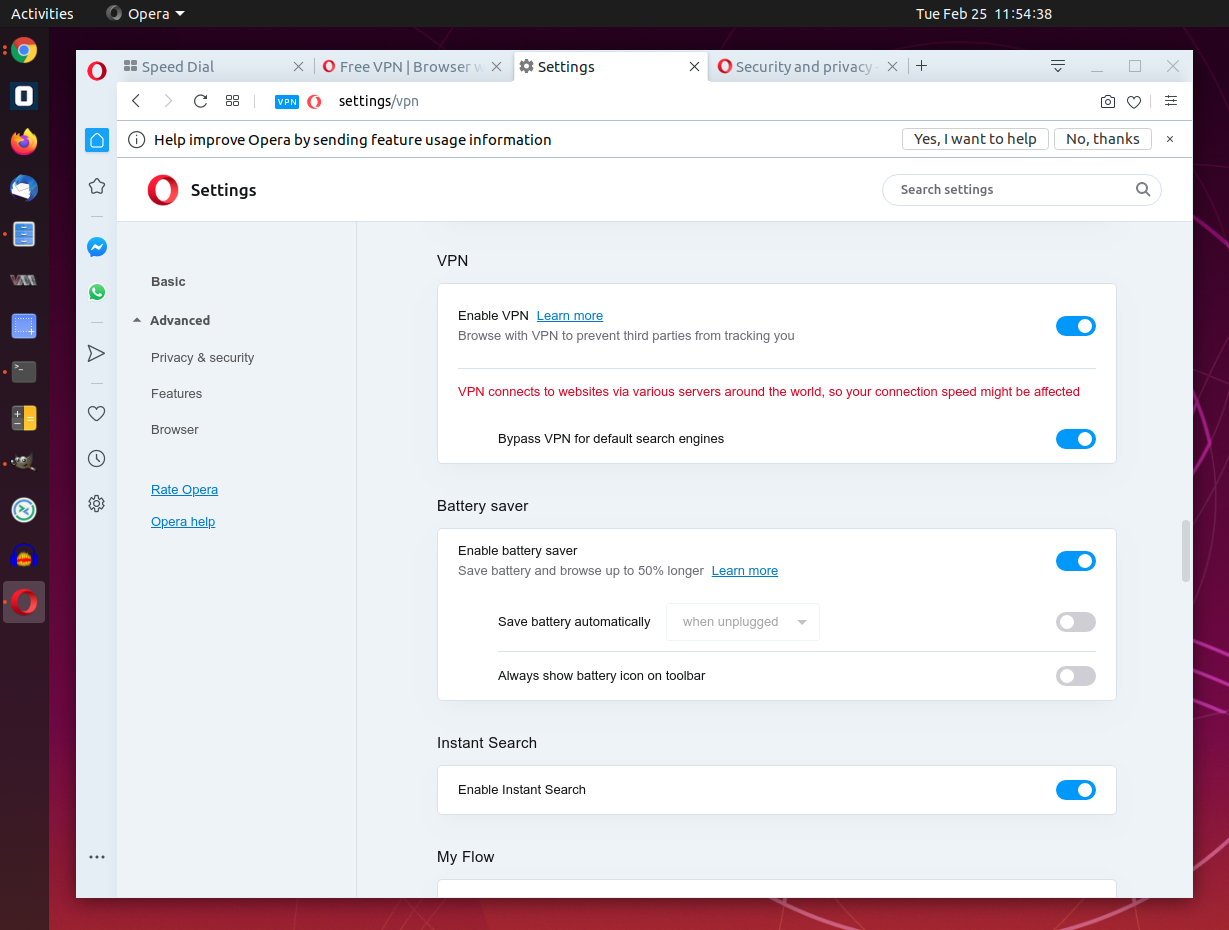The width and height of the screenshot is (1229, 930).
Task: Click 'Yes, I want to help' button
Action: pyautogui.click(x=975, y=139)
